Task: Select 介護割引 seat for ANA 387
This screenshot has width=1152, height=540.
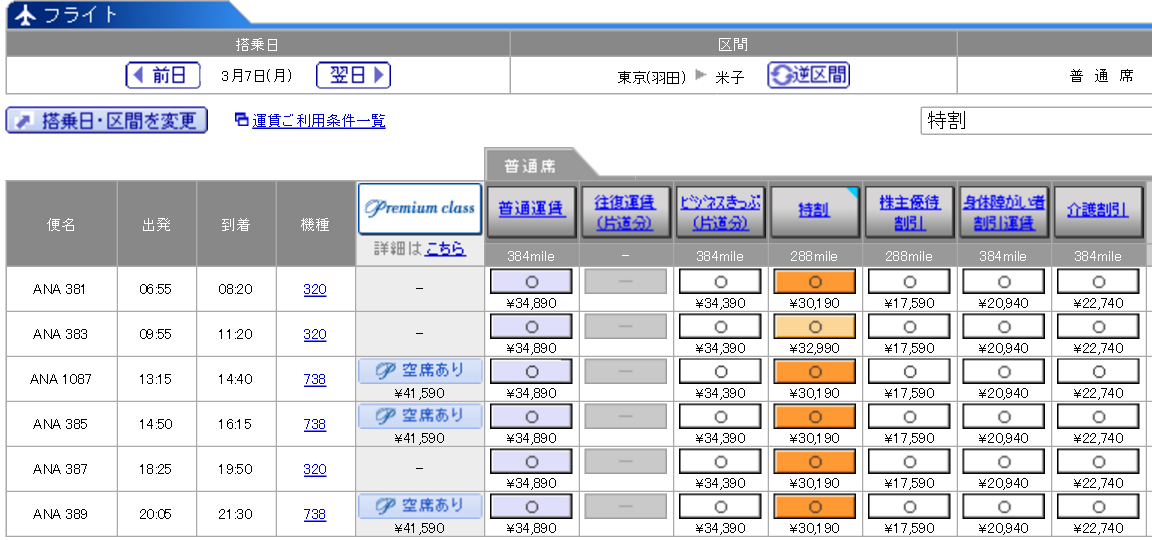Action: 1098,462
